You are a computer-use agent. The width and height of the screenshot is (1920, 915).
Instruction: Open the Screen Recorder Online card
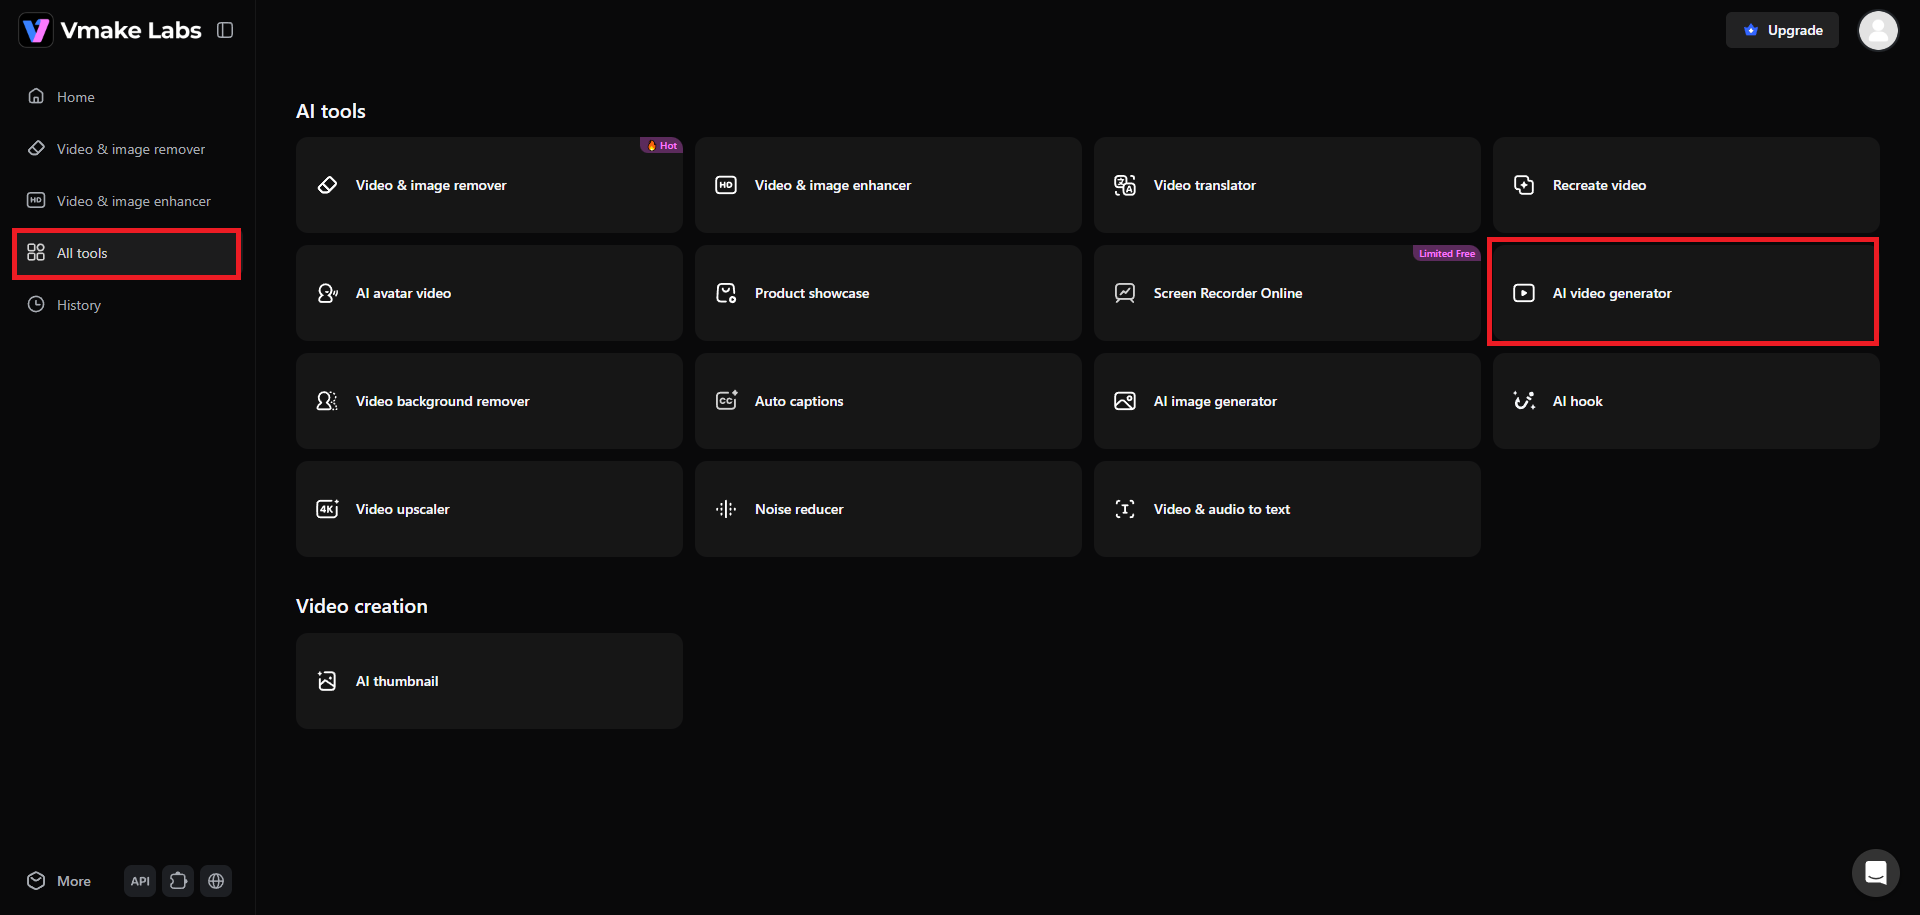click(x=1287, y=293)
